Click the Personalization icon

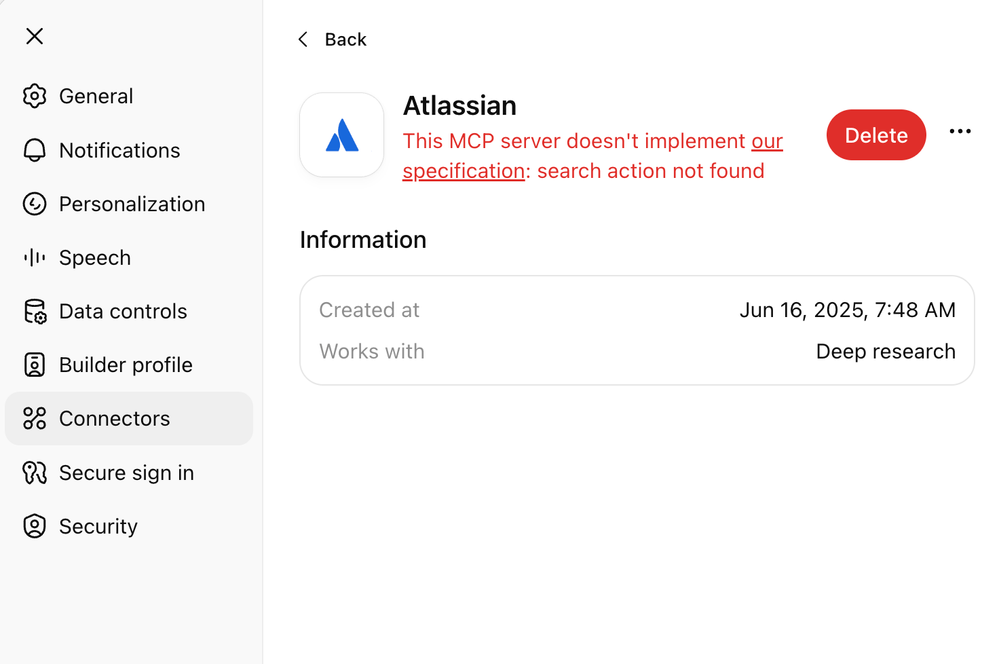pyautogui.click(x=34, y=204)
